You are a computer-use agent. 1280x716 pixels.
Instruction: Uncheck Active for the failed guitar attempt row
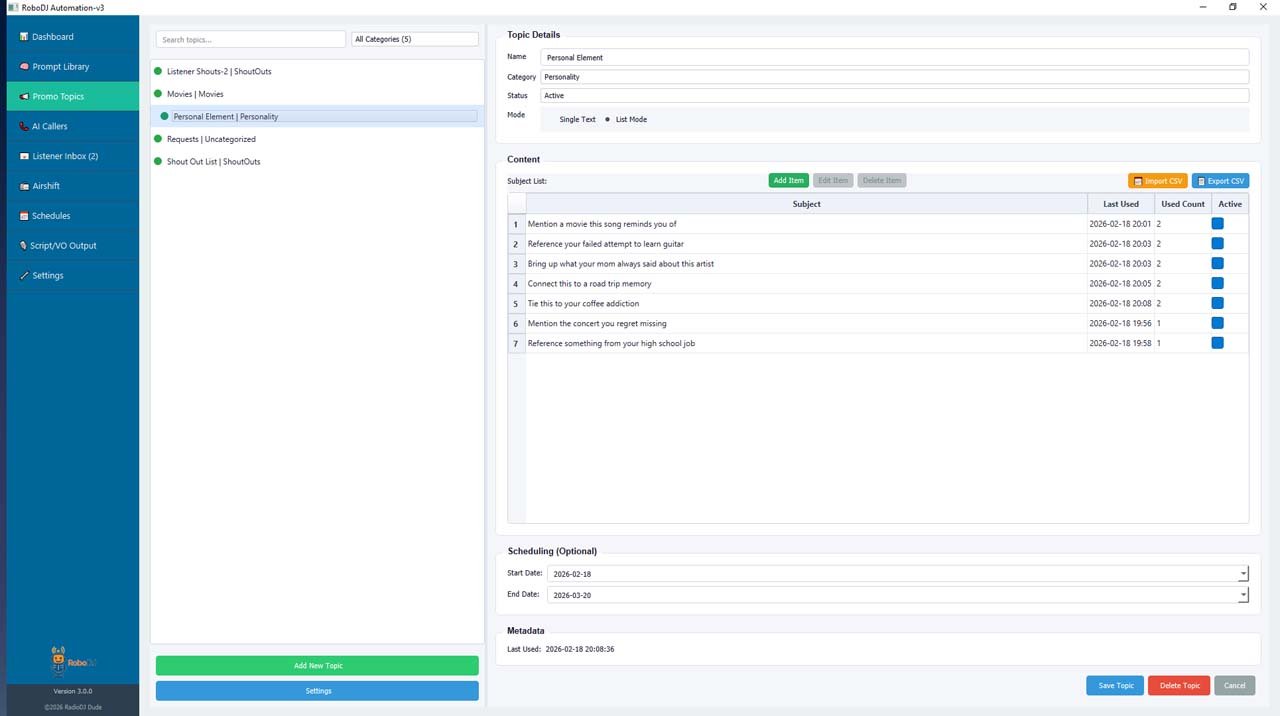[1217, 244]
